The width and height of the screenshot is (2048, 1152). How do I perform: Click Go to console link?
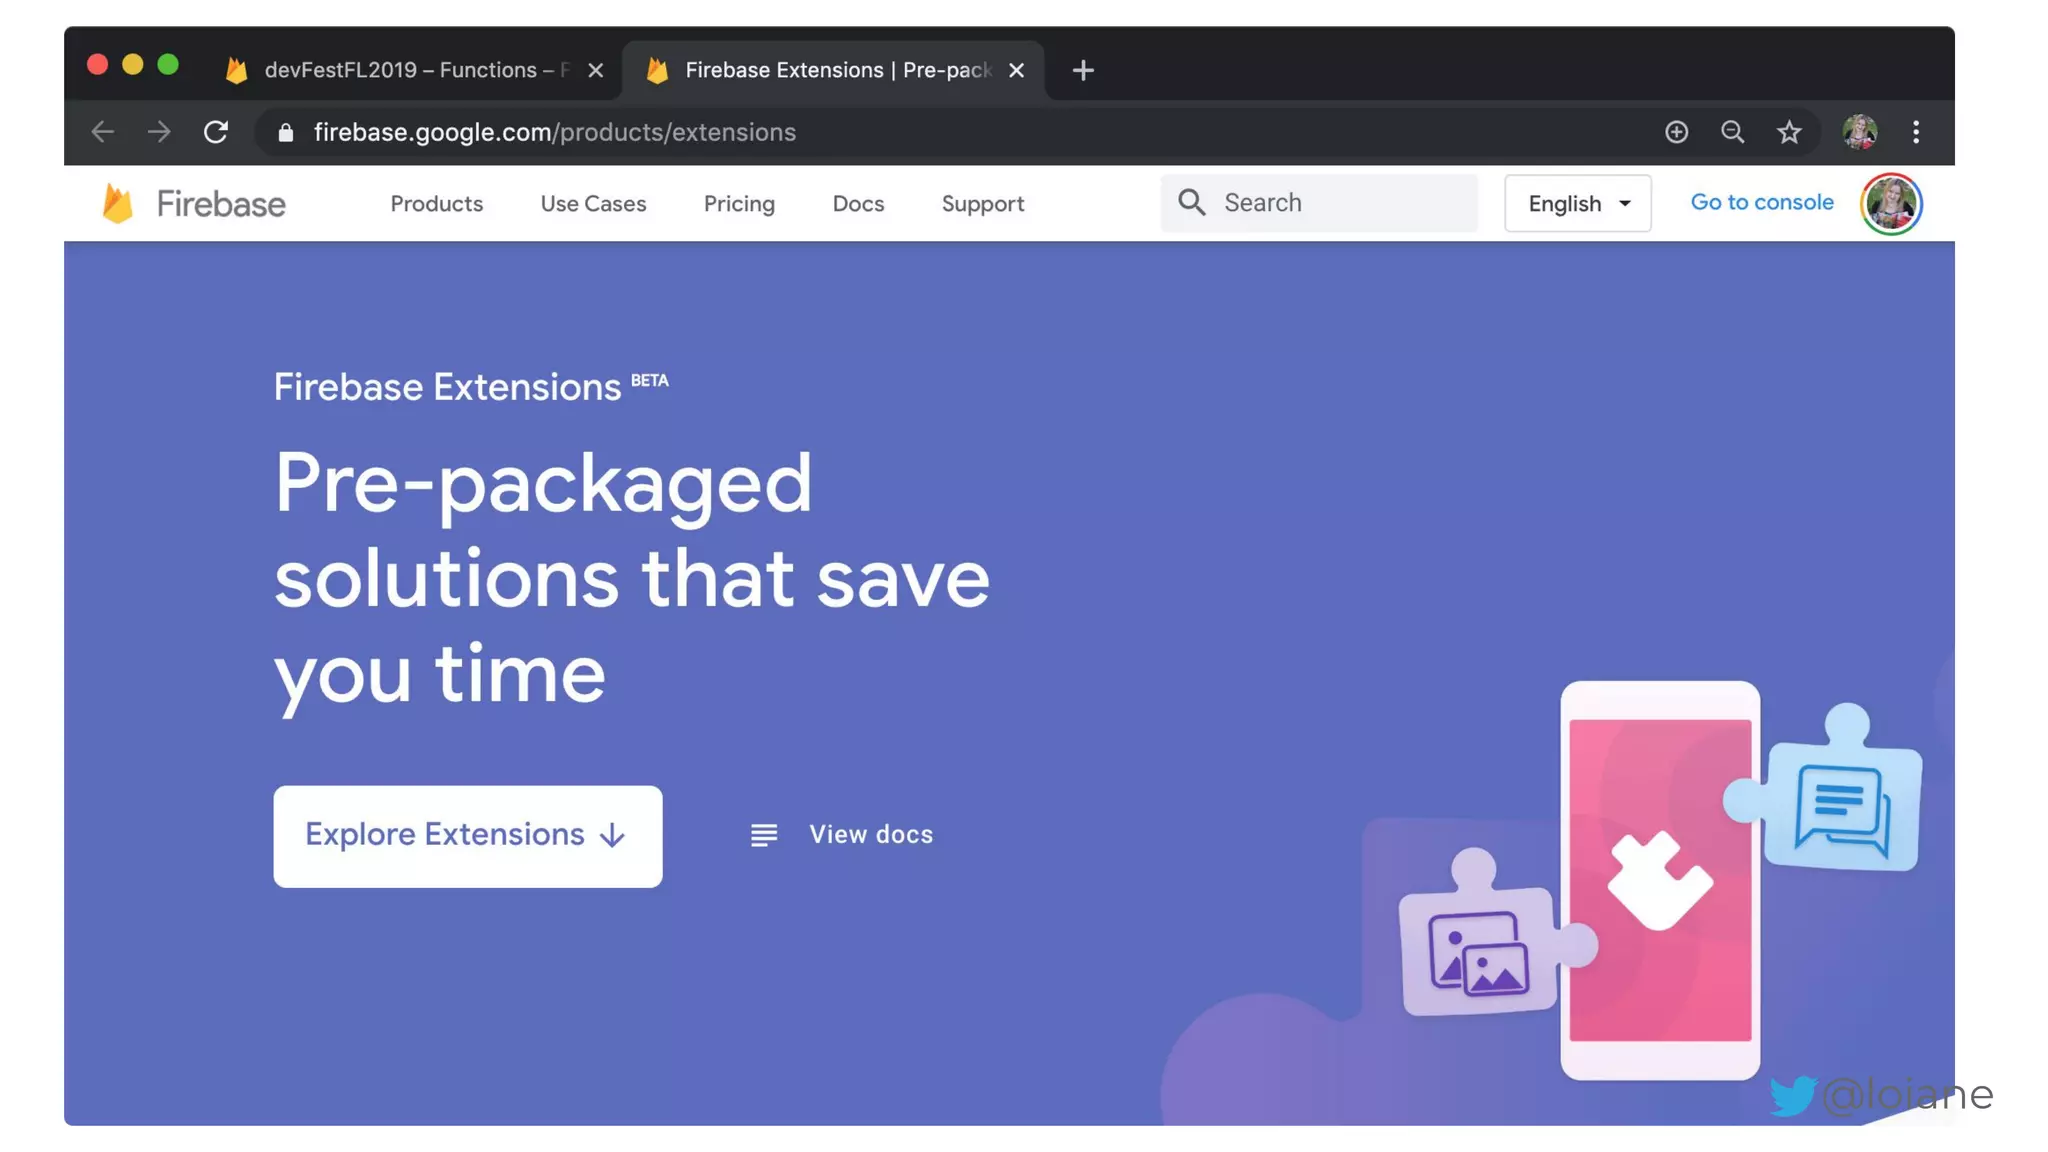click(1762, 202)
